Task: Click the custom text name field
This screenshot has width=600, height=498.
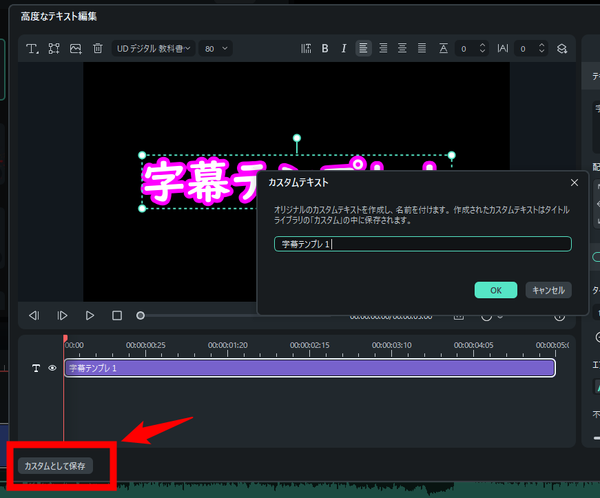Action: (423, 244)
